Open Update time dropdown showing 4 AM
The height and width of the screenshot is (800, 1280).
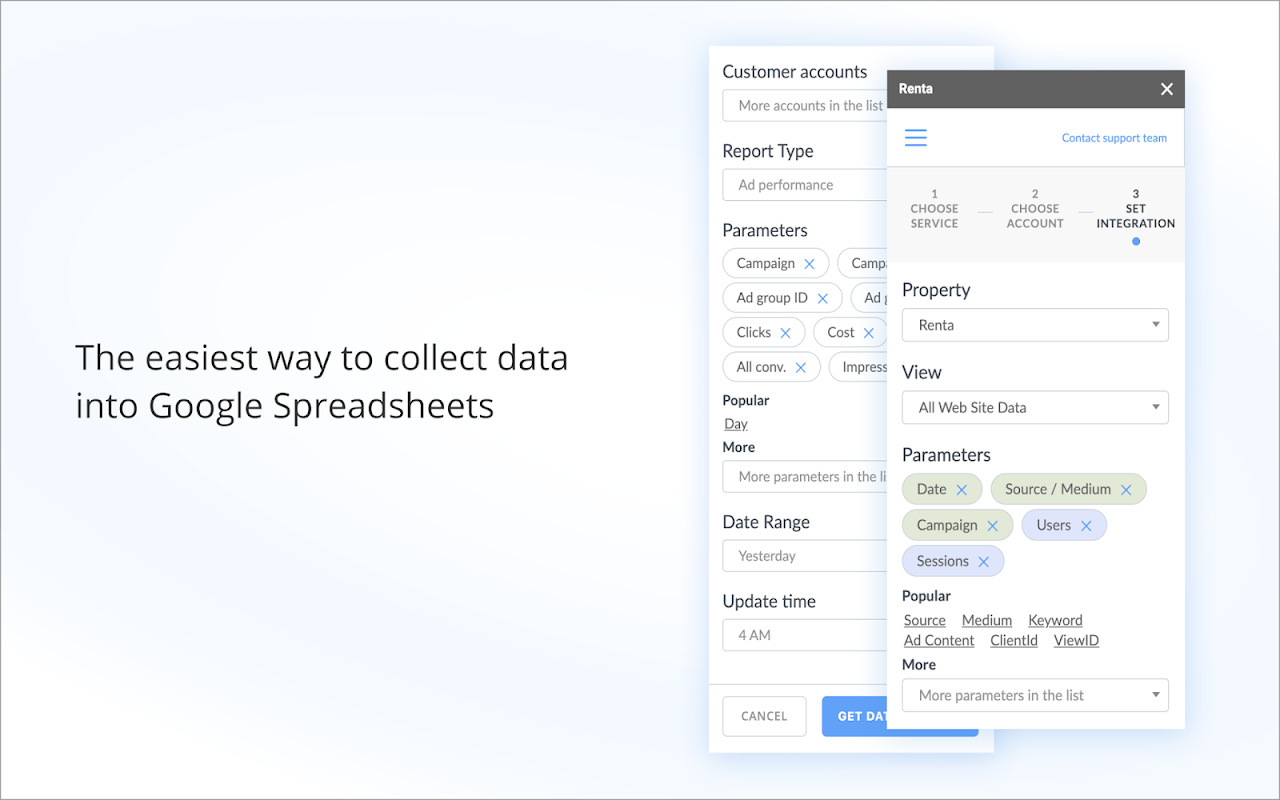[805, 635]
